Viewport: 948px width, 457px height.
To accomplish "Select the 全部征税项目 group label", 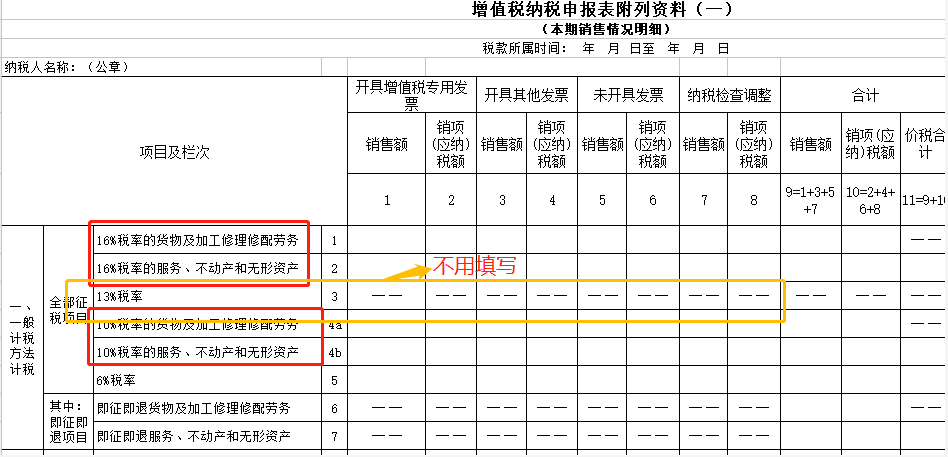I will click(68, 309).
